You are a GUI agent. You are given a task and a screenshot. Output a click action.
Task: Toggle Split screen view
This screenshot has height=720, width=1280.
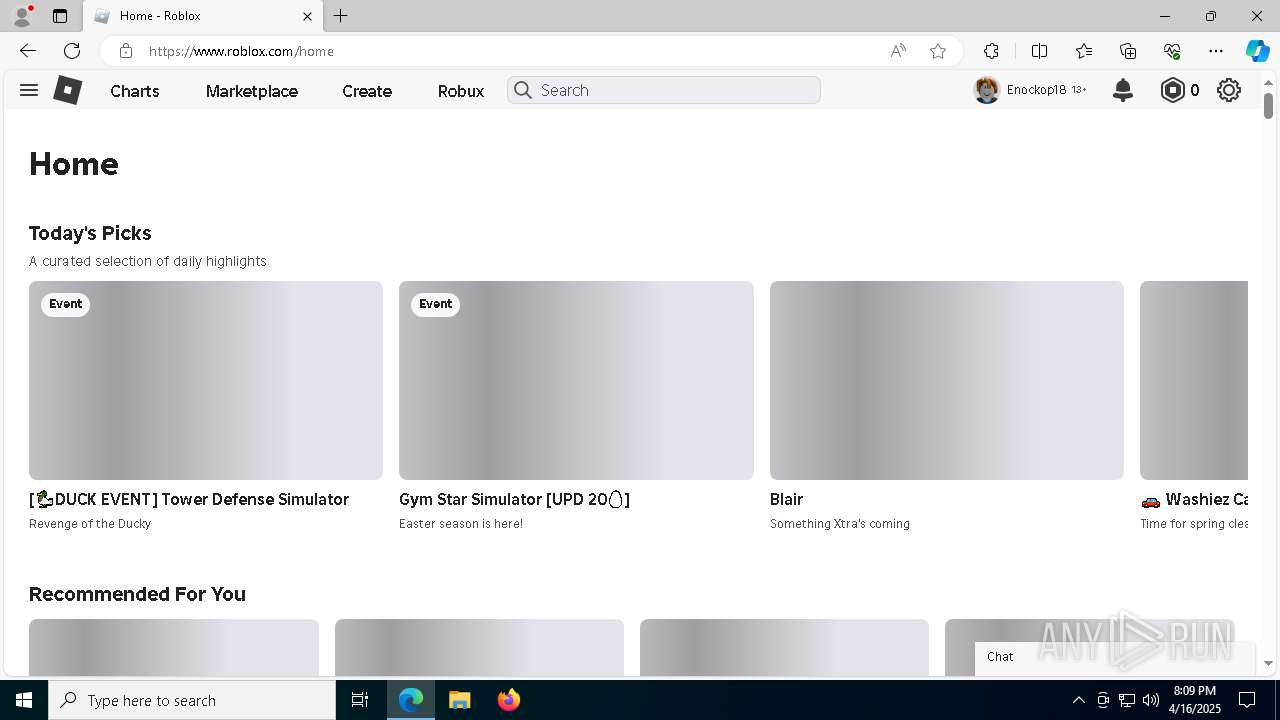(x=1039, y=51)
